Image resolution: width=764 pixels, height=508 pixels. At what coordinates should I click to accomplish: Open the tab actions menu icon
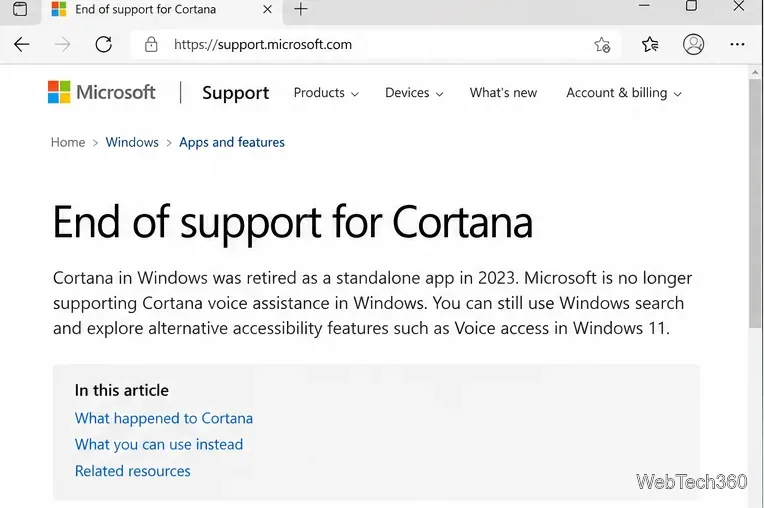pyautogui.click(x=20, y=9)
